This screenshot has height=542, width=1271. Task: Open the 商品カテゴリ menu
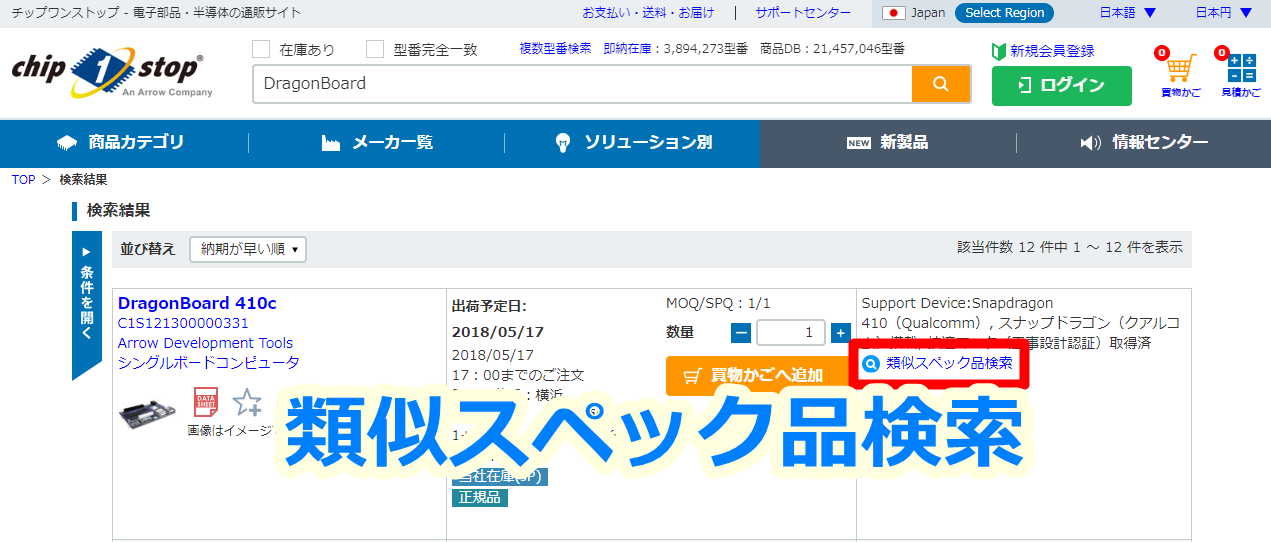pyautogui.click(x=121, y=143)
